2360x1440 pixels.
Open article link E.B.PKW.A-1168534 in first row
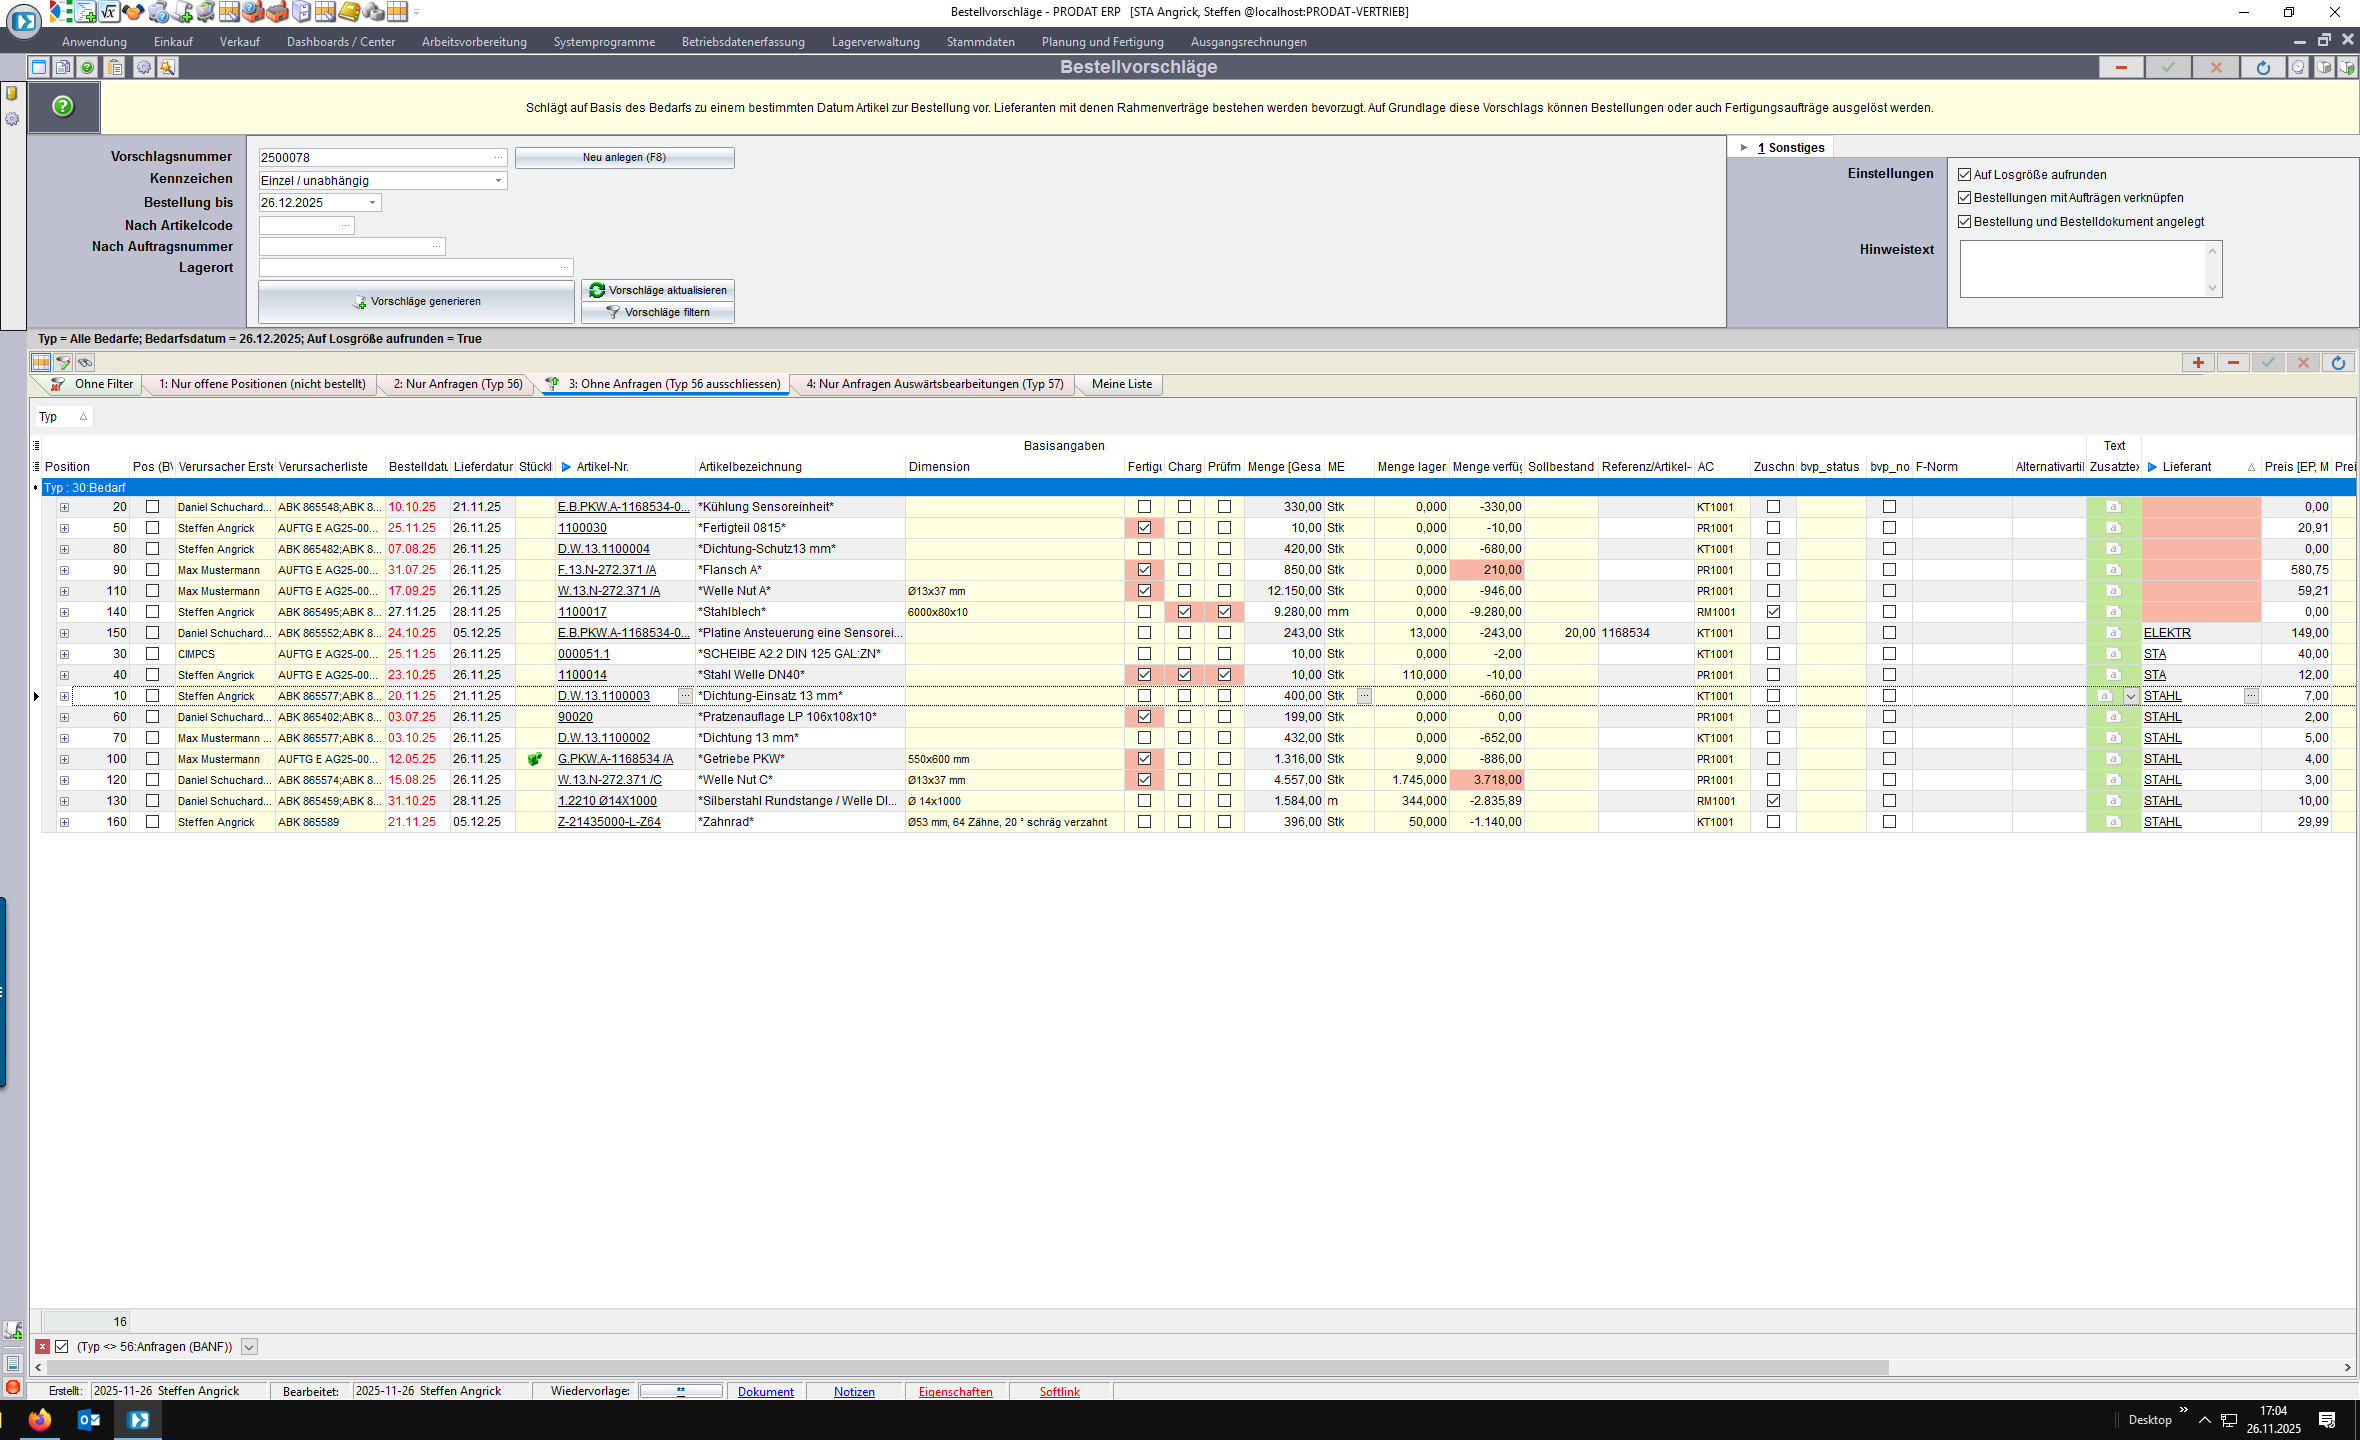coord(622,507)
